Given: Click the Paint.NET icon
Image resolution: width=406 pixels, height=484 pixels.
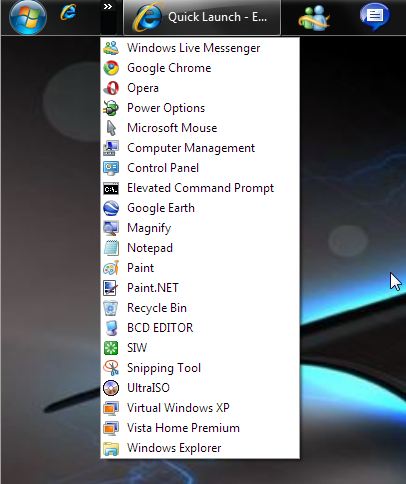Looking at the screenshot, I should point(111,288).
